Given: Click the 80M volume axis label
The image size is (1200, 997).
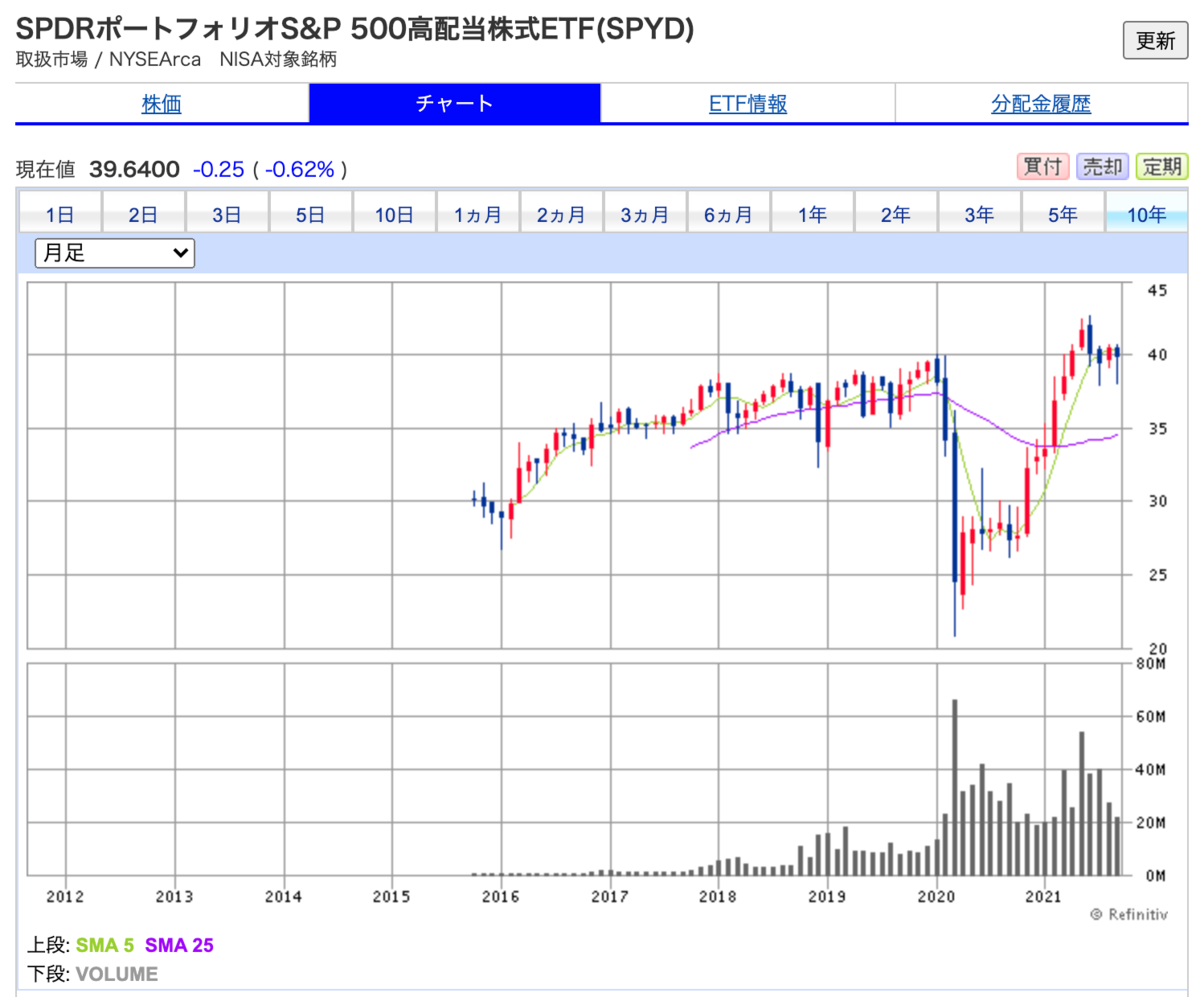Looking at the screenshot, I should pyautogui.click(x=1153, y=662).
